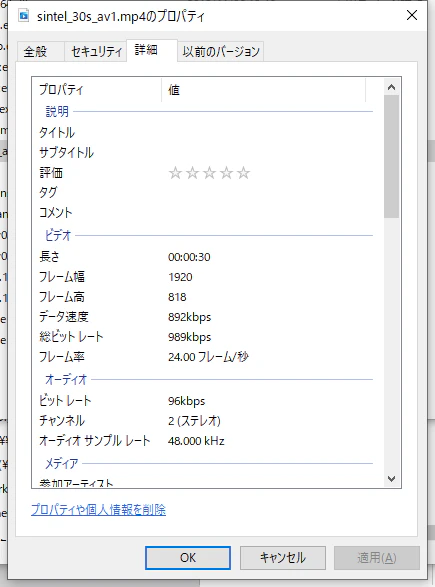The width and height of the screenshot is (435, 587).
Task: Open プロパティや個人情報を削除 link
Action: [x=98, y=510]
